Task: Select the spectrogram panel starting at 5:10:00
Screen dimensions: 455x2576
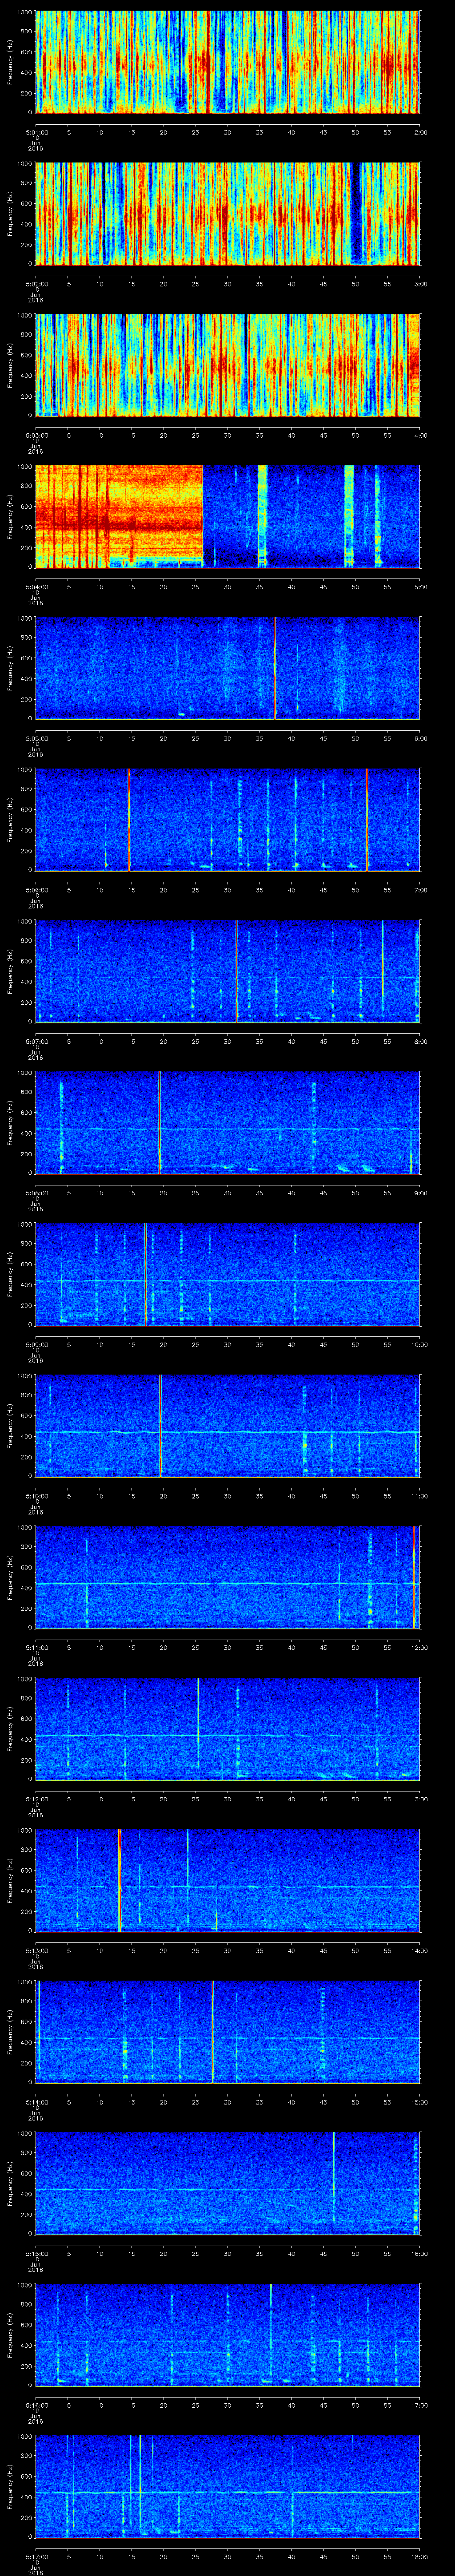Action: tap(228, 1425)
